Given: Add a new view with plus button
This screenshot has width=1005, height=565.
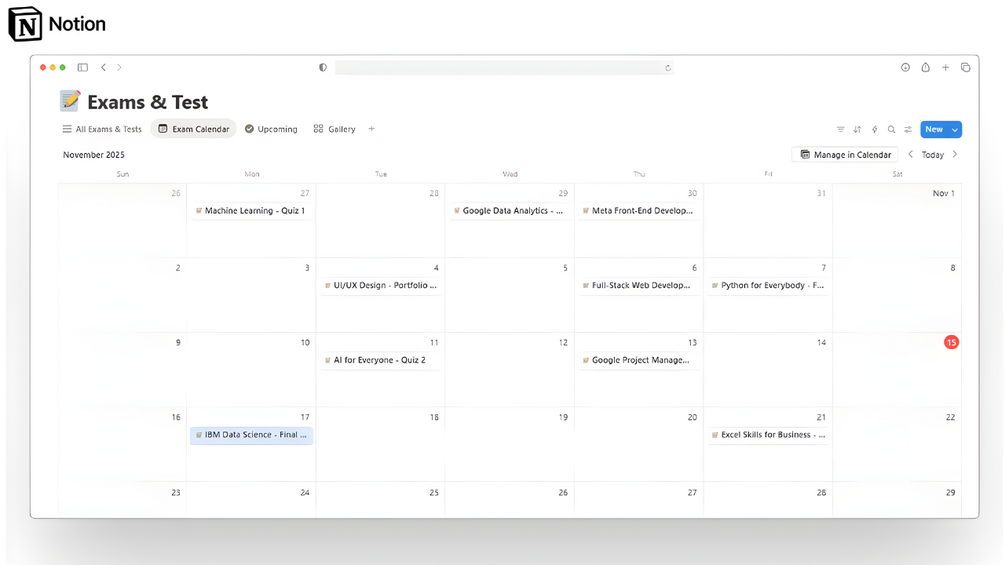Looking at the screenshot, I should tap(371, 129).
